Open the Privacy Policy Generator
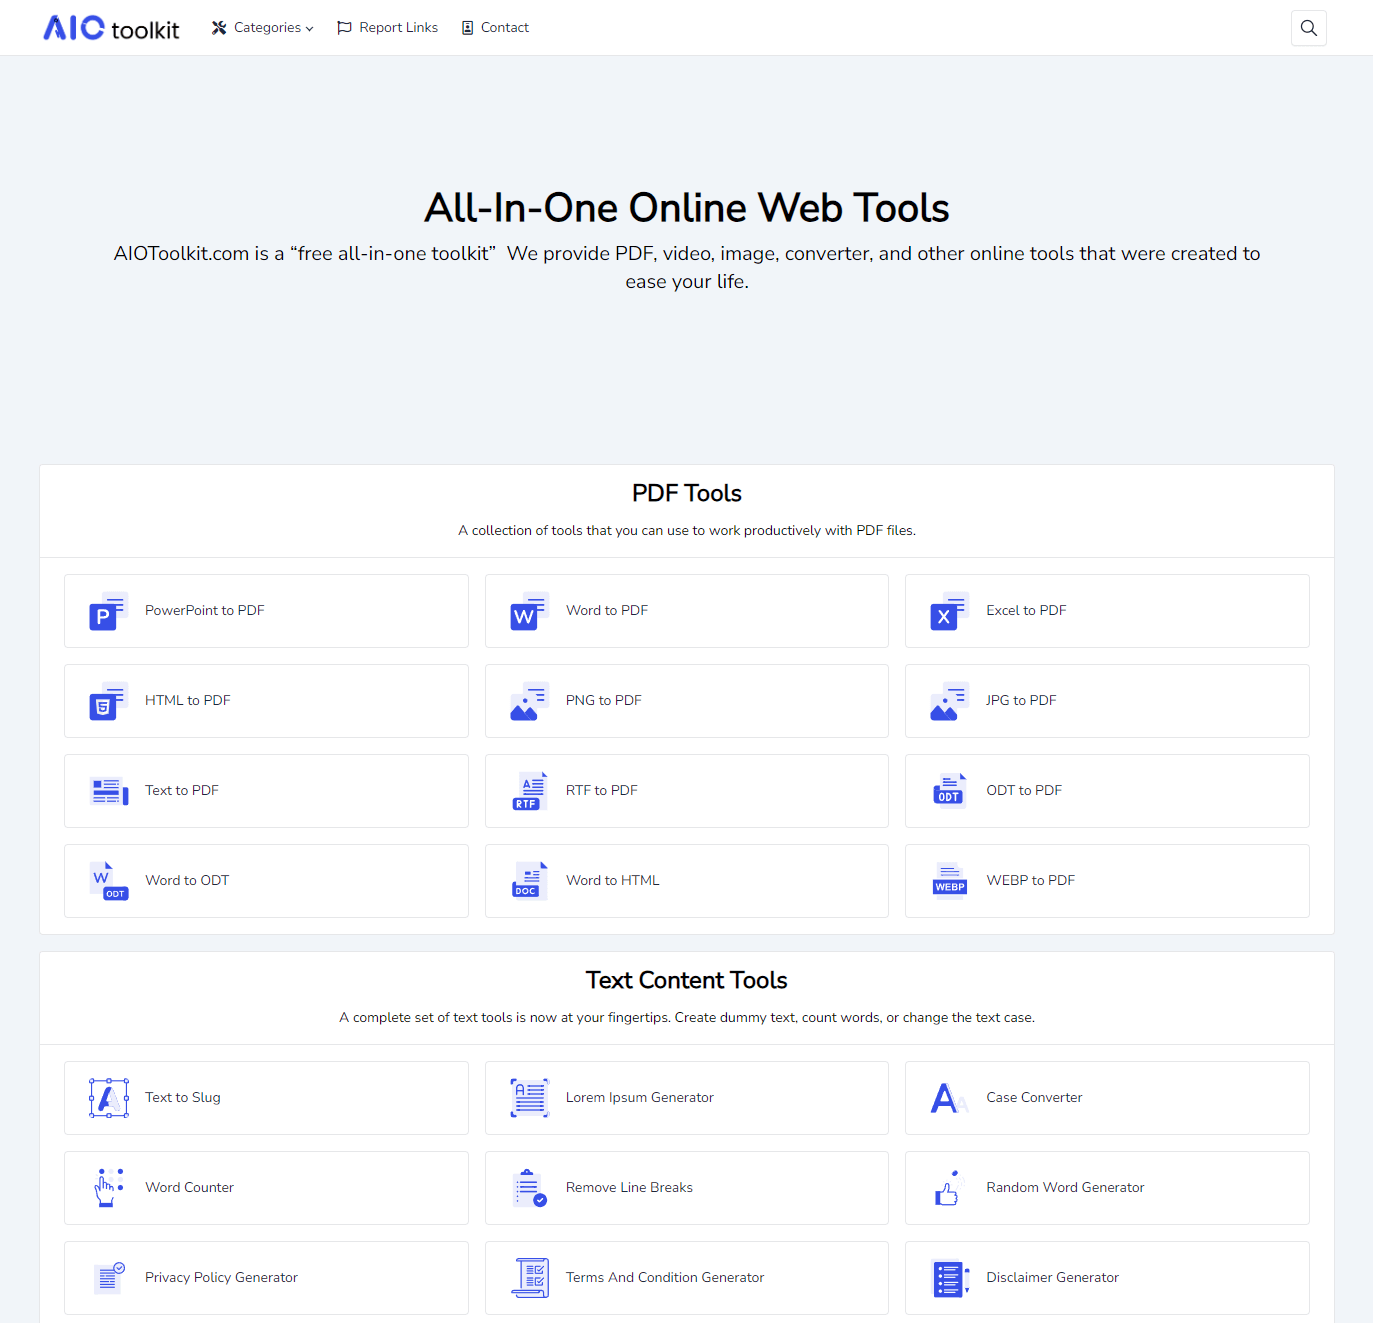Viewport: 1373px width, 1323px height. [265, 1278]
